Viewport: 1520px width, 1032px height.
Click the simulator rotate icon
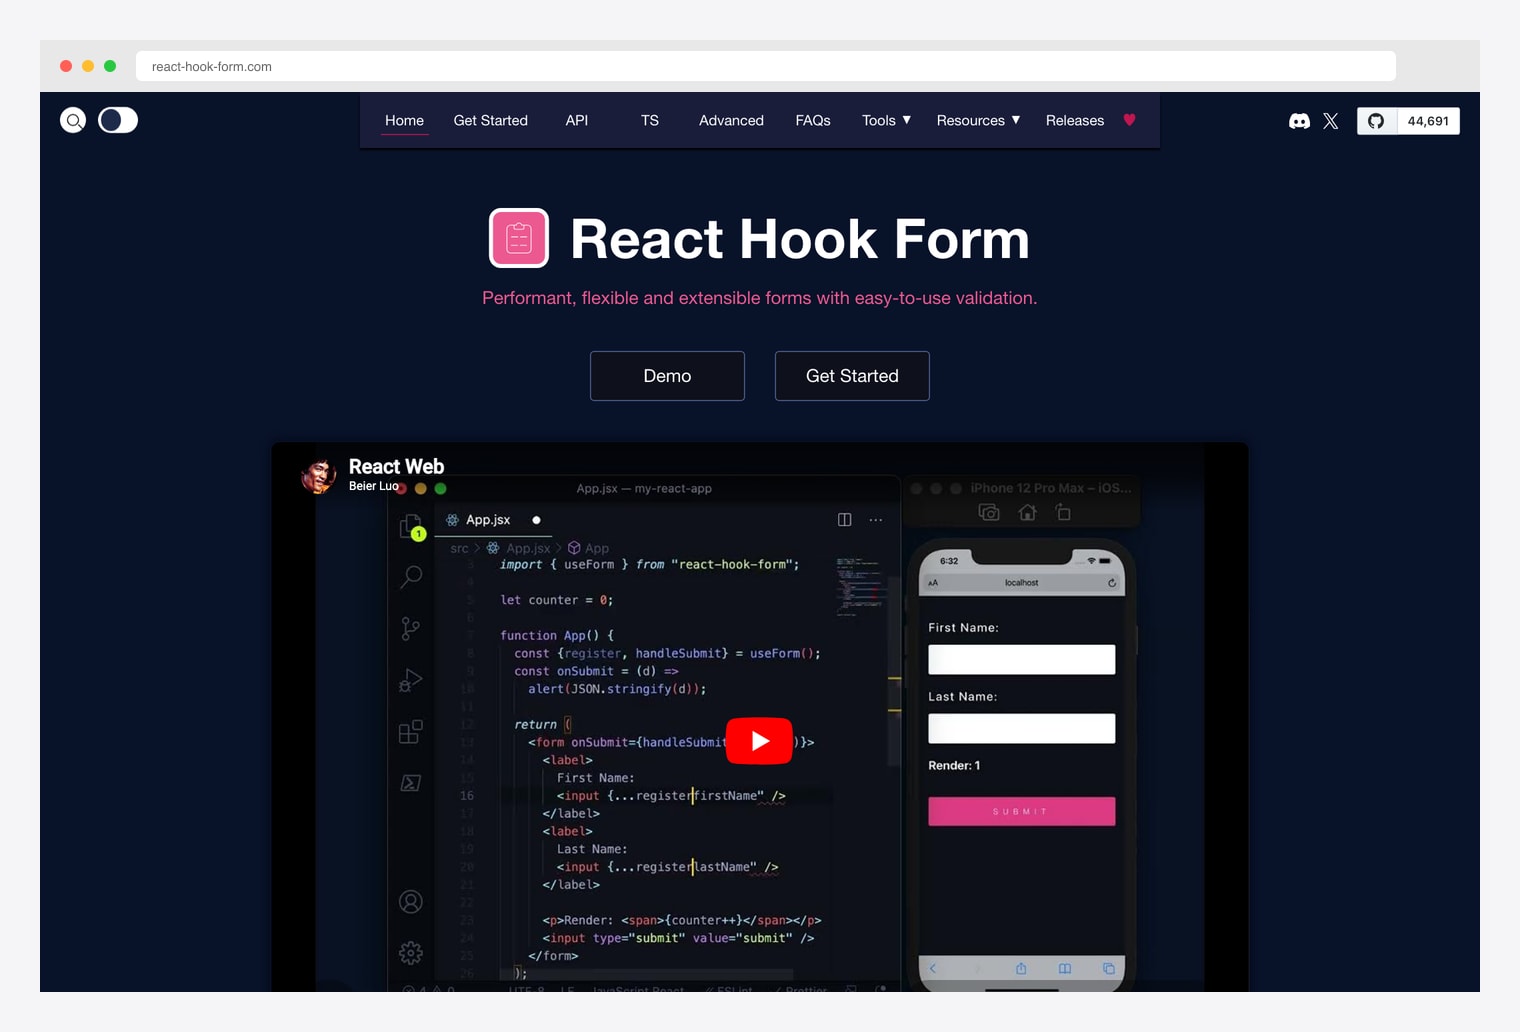[1063, 513]
